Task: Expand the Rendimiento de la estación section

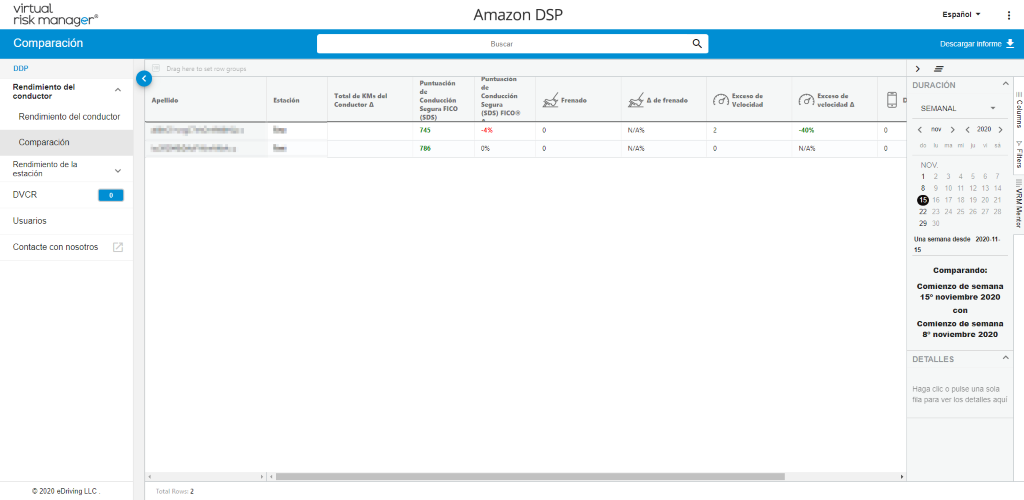Action: point(118,170)
